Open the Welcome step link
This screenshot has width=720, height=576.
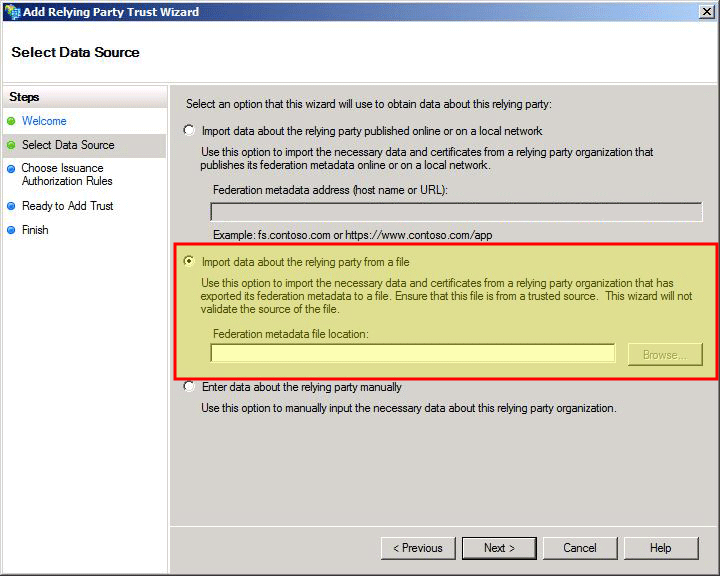coord(44,121)
